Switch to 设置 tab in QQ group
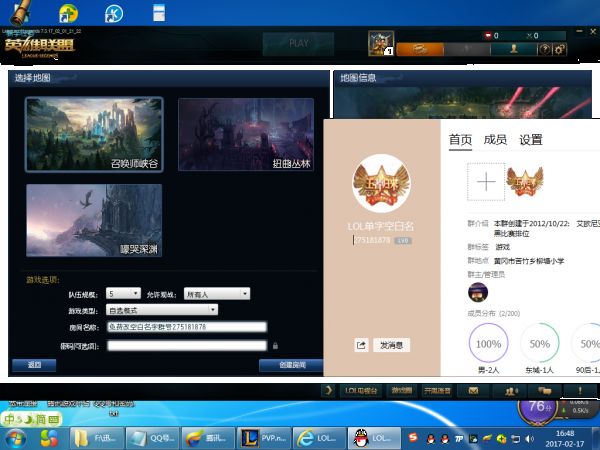 point(531,140)
